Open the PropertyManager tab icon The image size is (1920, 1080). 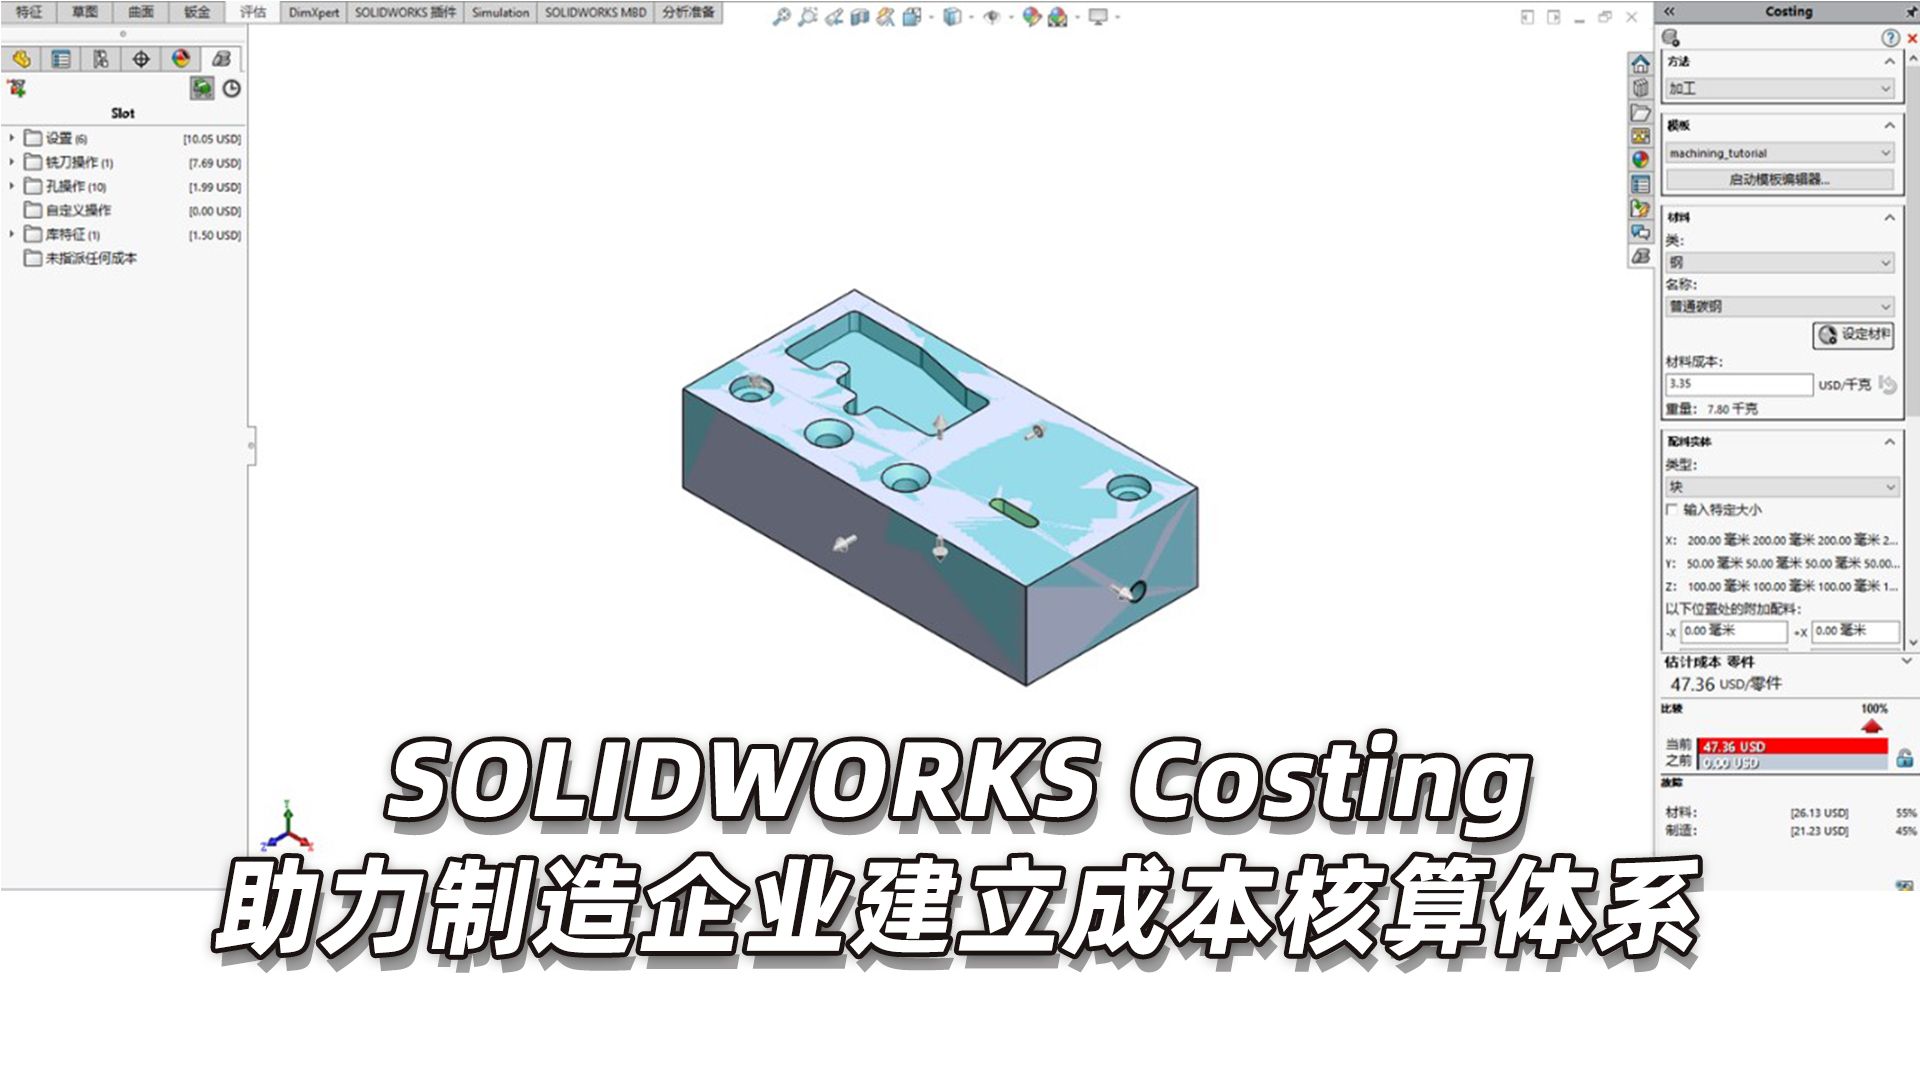tap(61, 59)
